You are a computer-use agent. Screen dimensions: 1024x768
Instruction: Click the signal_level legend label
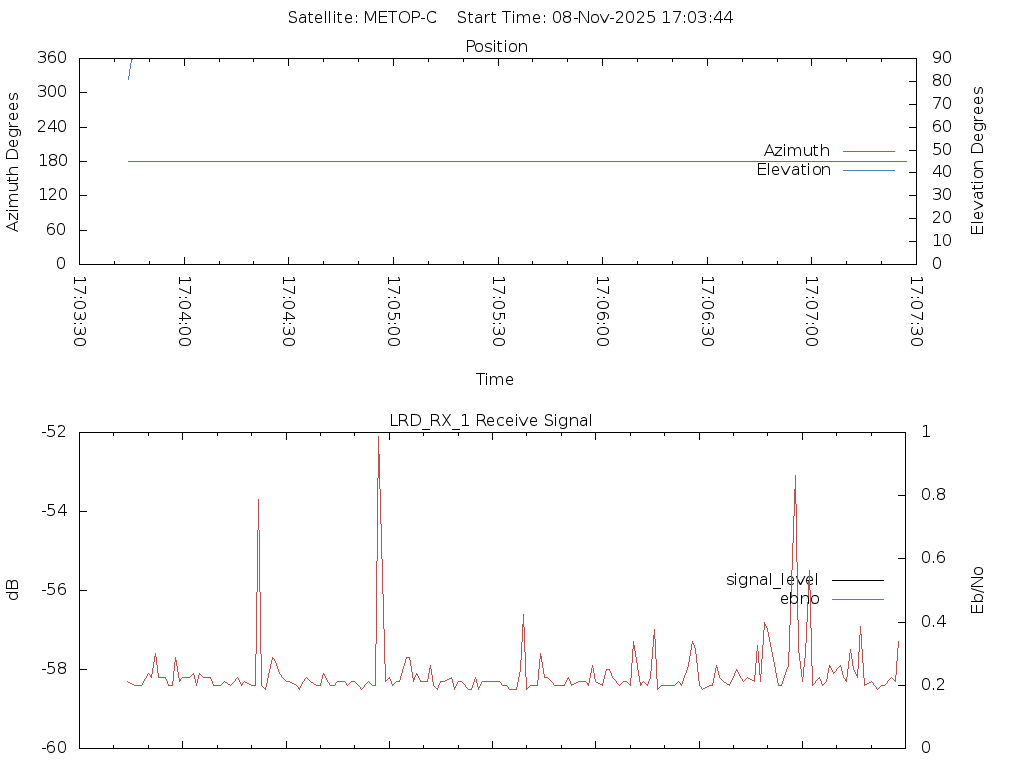point(772,580)
